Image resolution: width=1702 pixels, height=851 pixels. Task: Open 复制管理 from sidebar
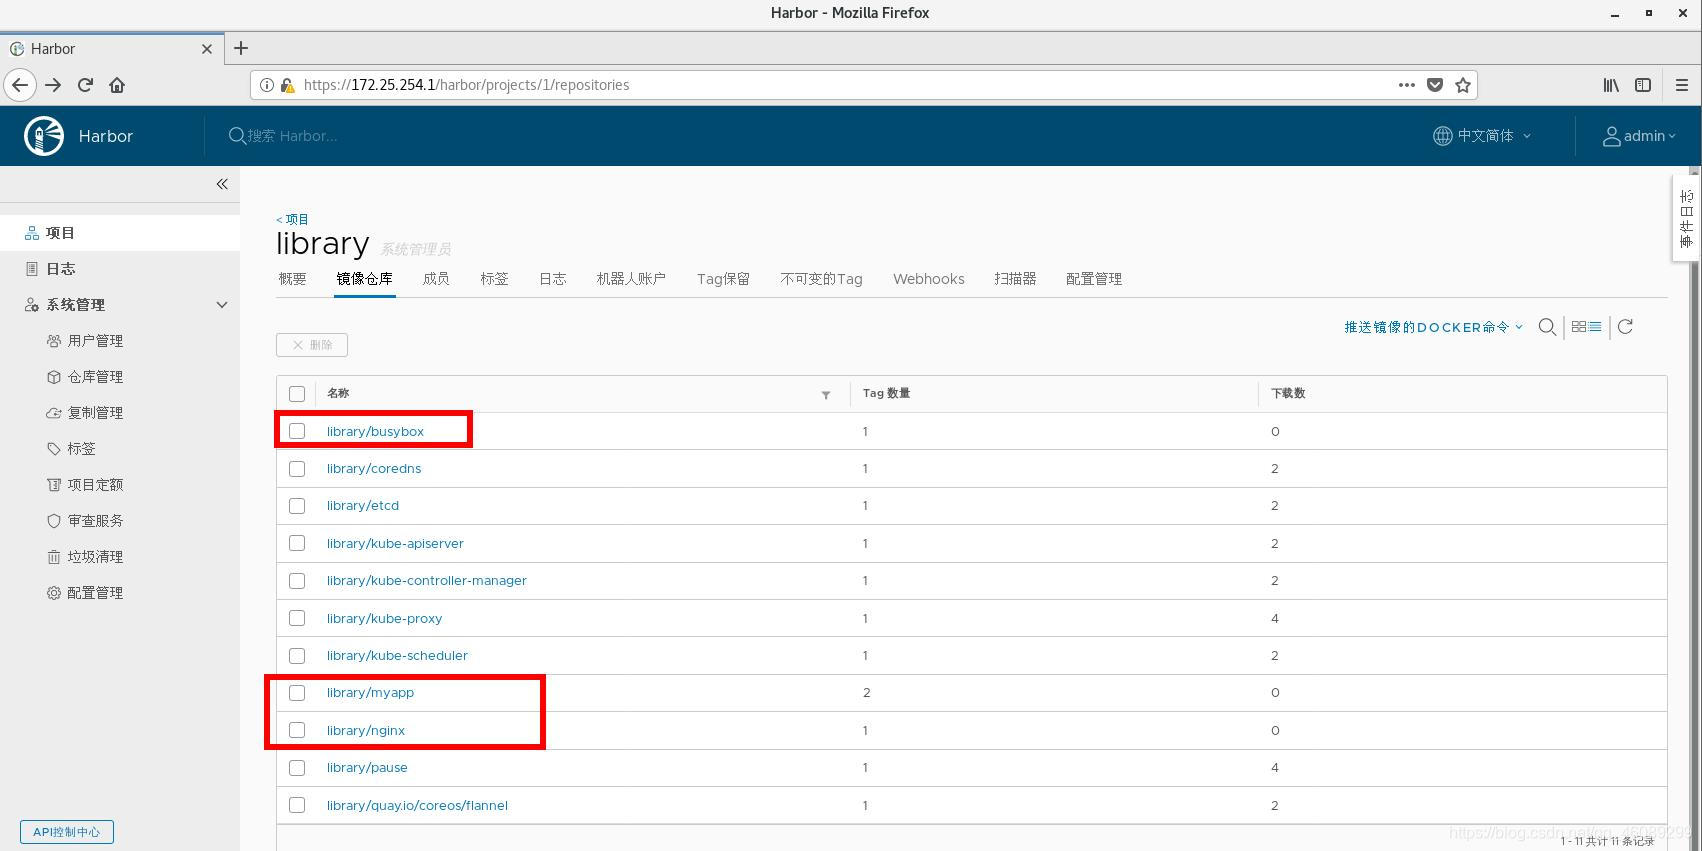pyautogui.click(x=95, y=413)
